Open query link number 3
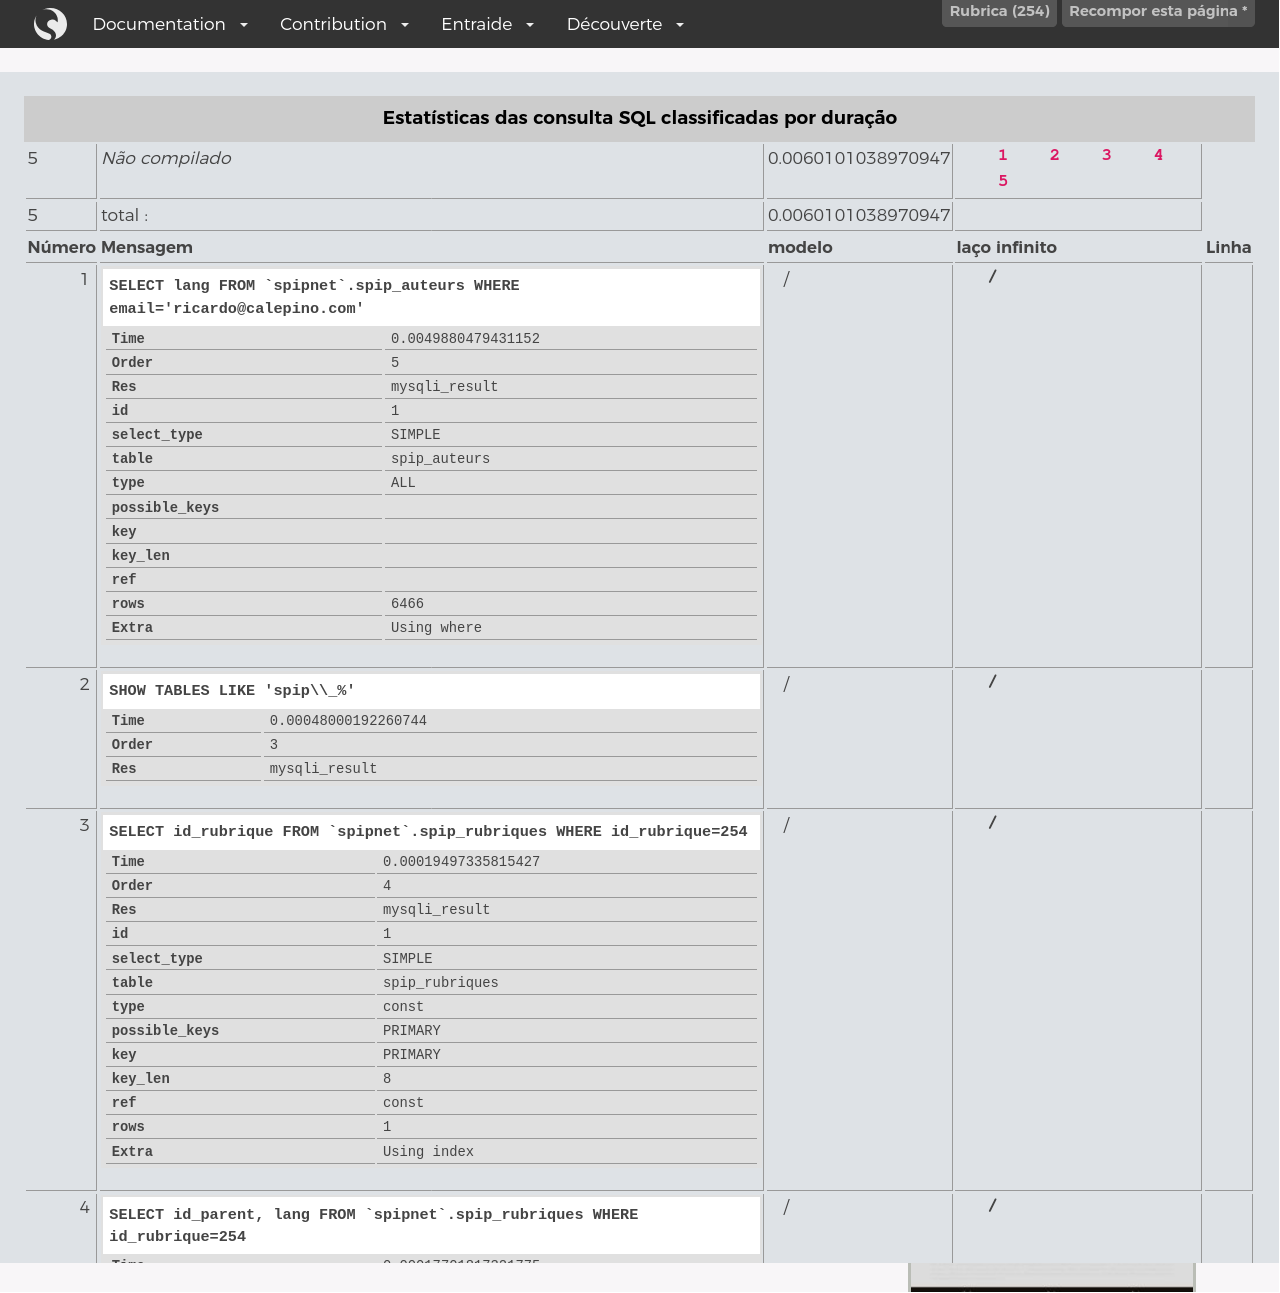This screenshot has height=1293, width=1280. (1106, 155)
